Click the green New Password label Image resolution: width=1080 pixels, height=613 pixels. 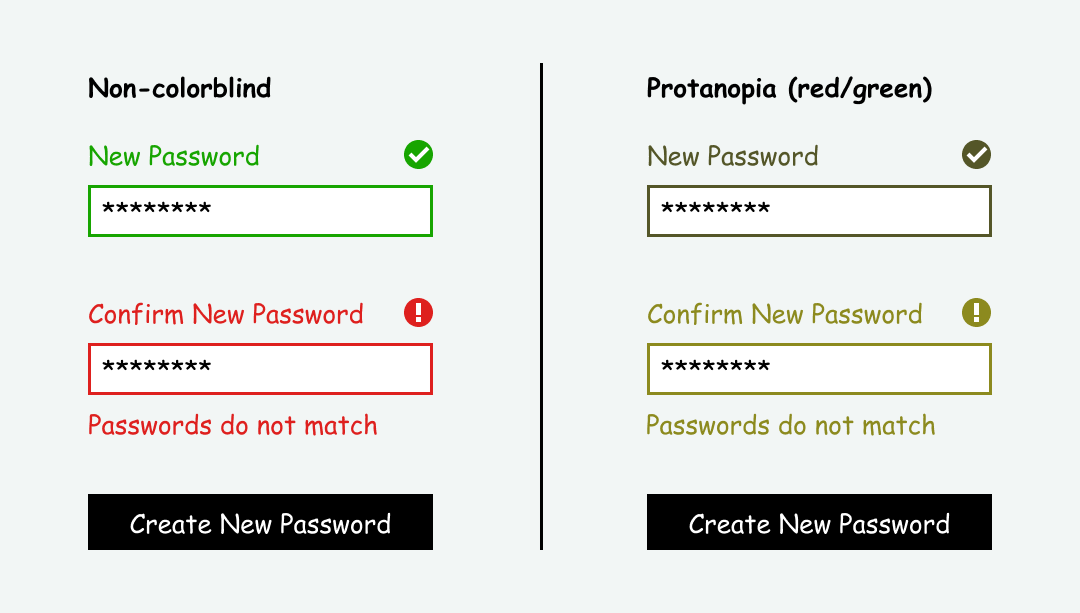tap(174, 156)
